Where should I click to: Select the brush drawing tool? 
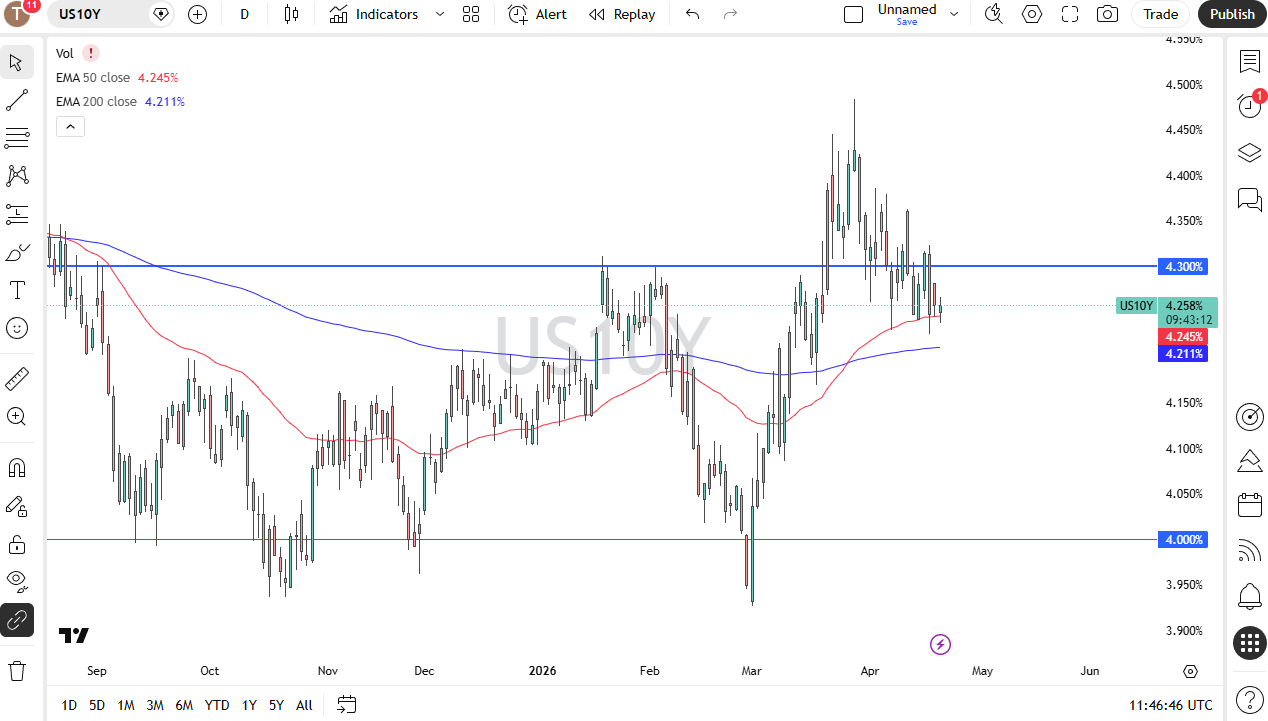click(x=17, y=252)
